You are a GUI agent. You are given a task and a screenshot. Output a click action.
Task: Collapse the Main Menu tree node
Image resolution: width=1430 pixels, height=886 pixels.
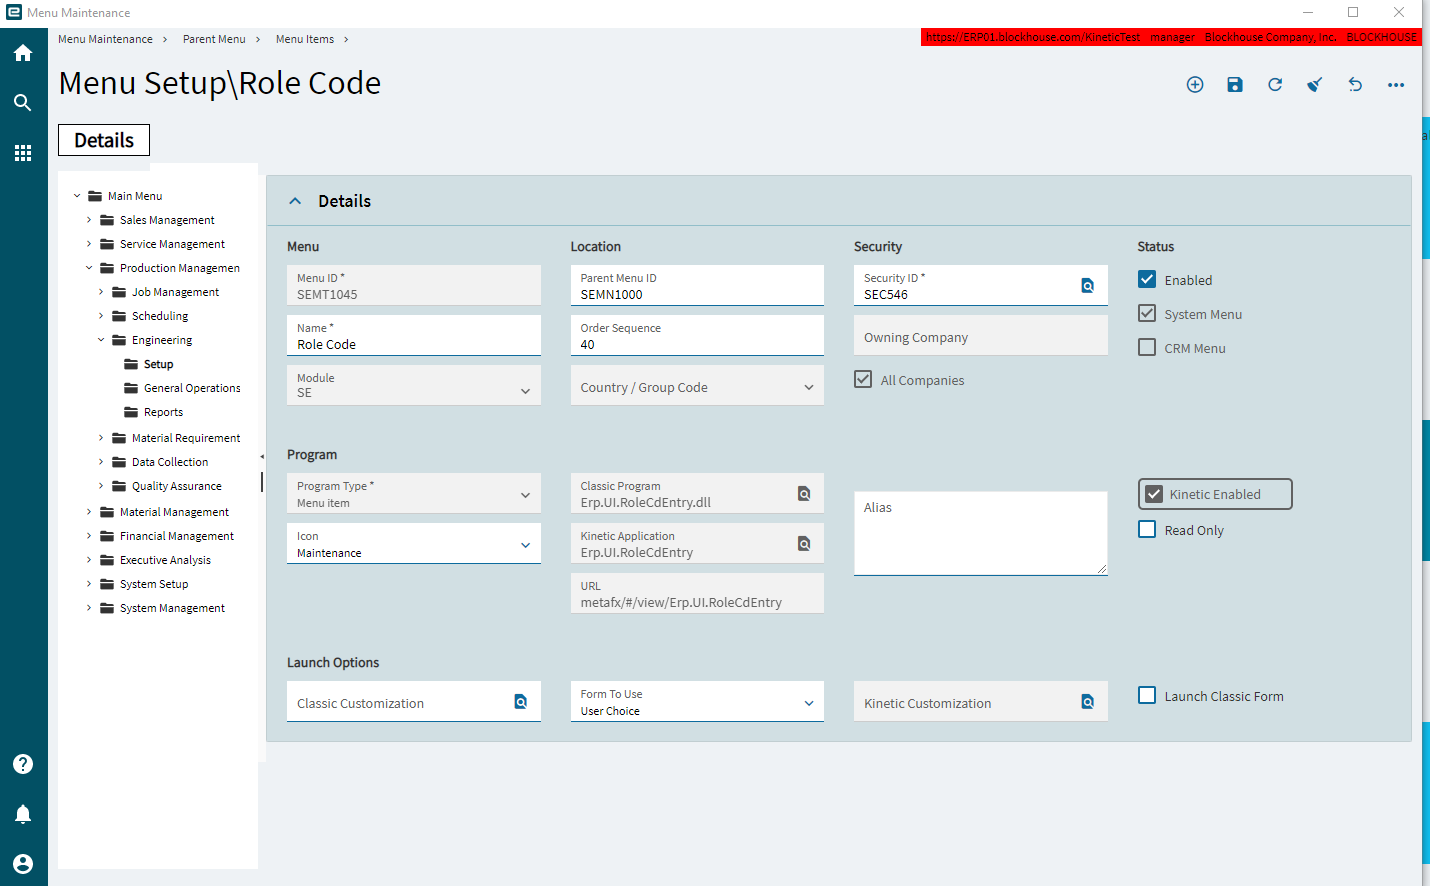(x=77, y=196)
